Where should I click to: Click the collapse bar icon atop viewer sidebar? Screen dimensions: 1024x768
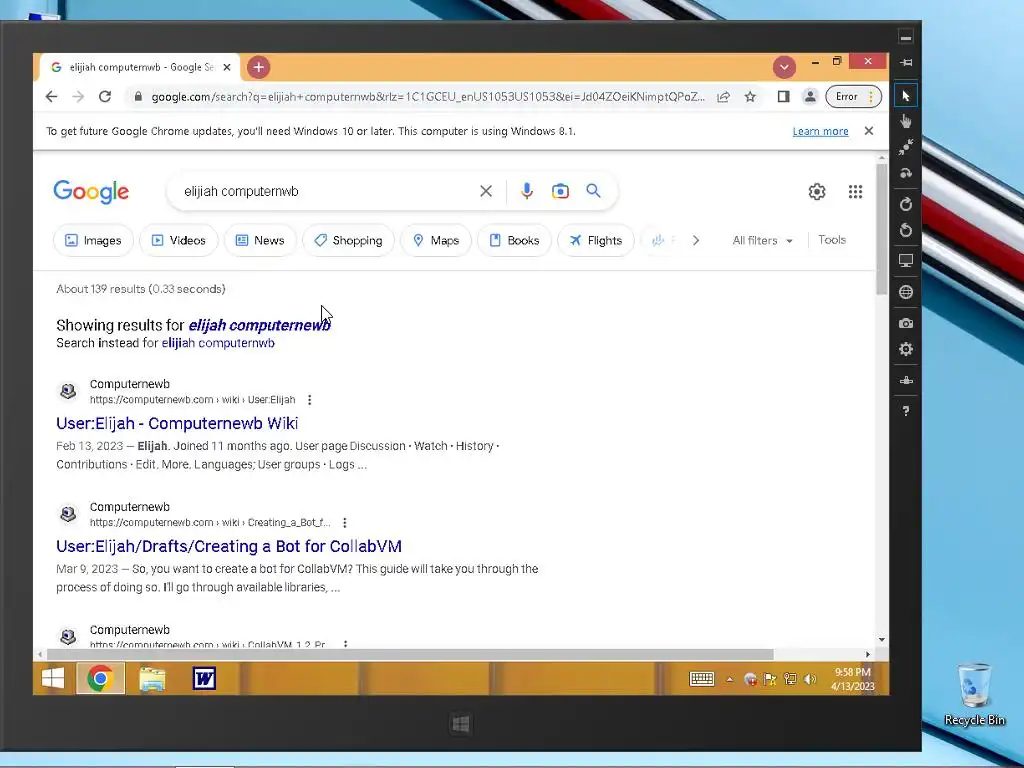click(x=906, y=37)
